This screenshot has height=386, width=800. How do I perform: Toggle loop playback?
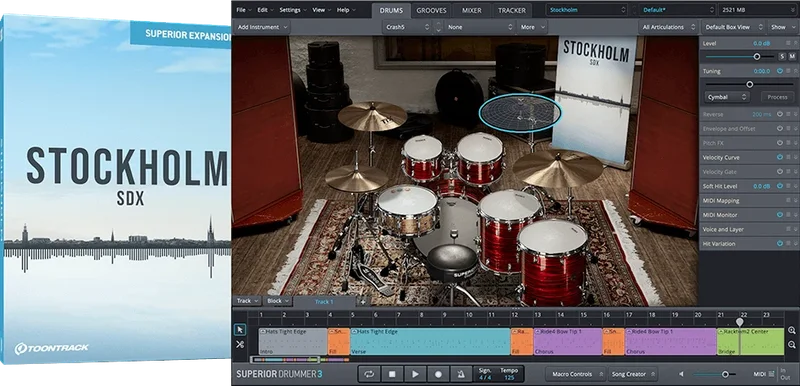pyautogui.click(x=369, y=374)
